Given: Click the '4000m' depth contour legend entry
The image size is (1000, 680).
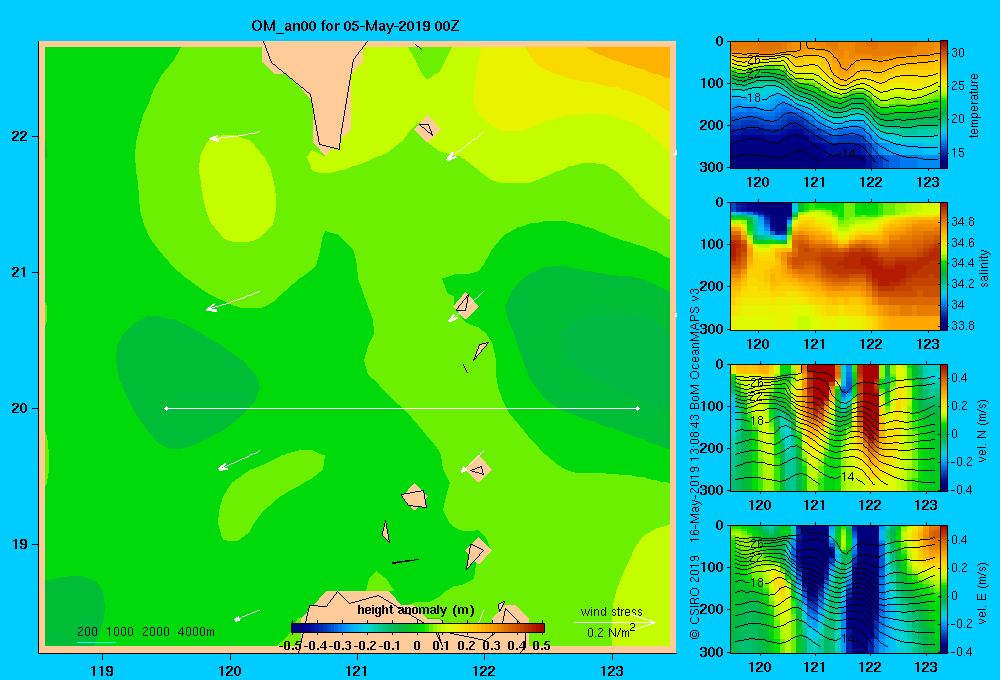Looking at the screenshot, I should click(x=196, y=632).
